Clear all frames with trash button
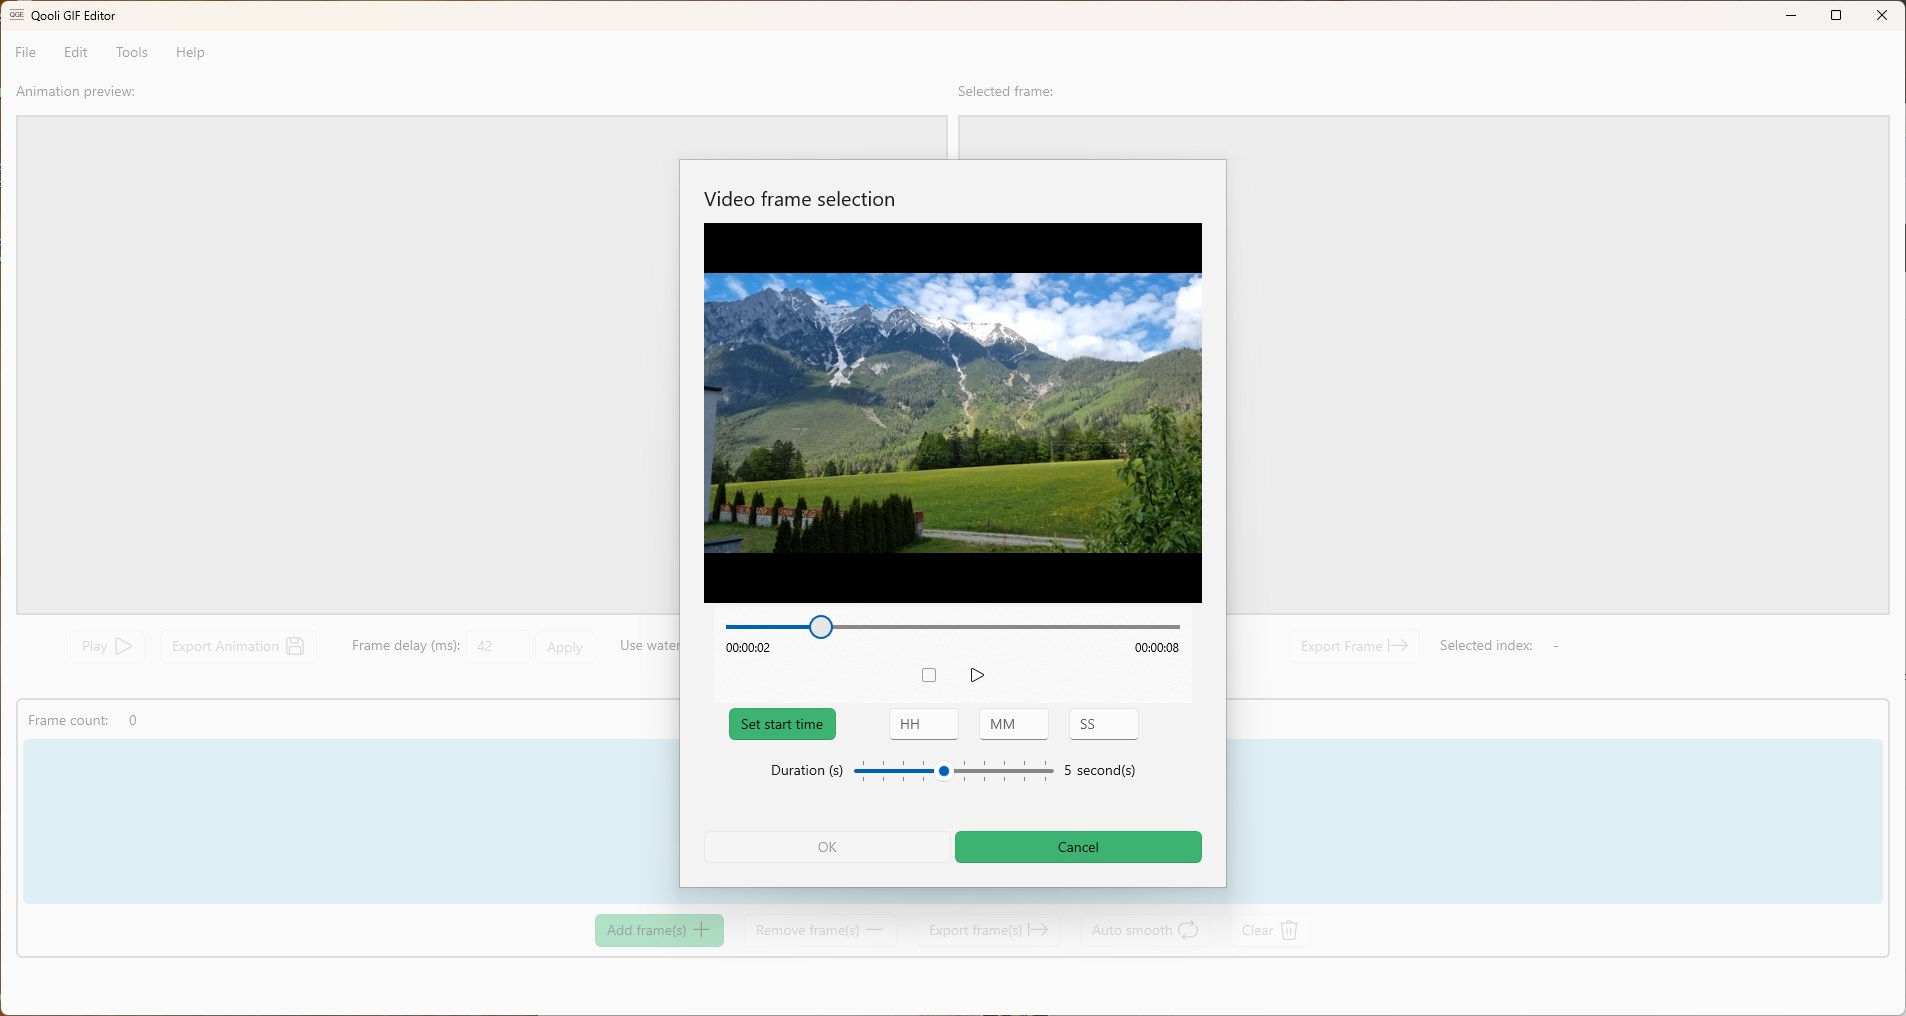1906x1016 pixels. [1270, 930]
